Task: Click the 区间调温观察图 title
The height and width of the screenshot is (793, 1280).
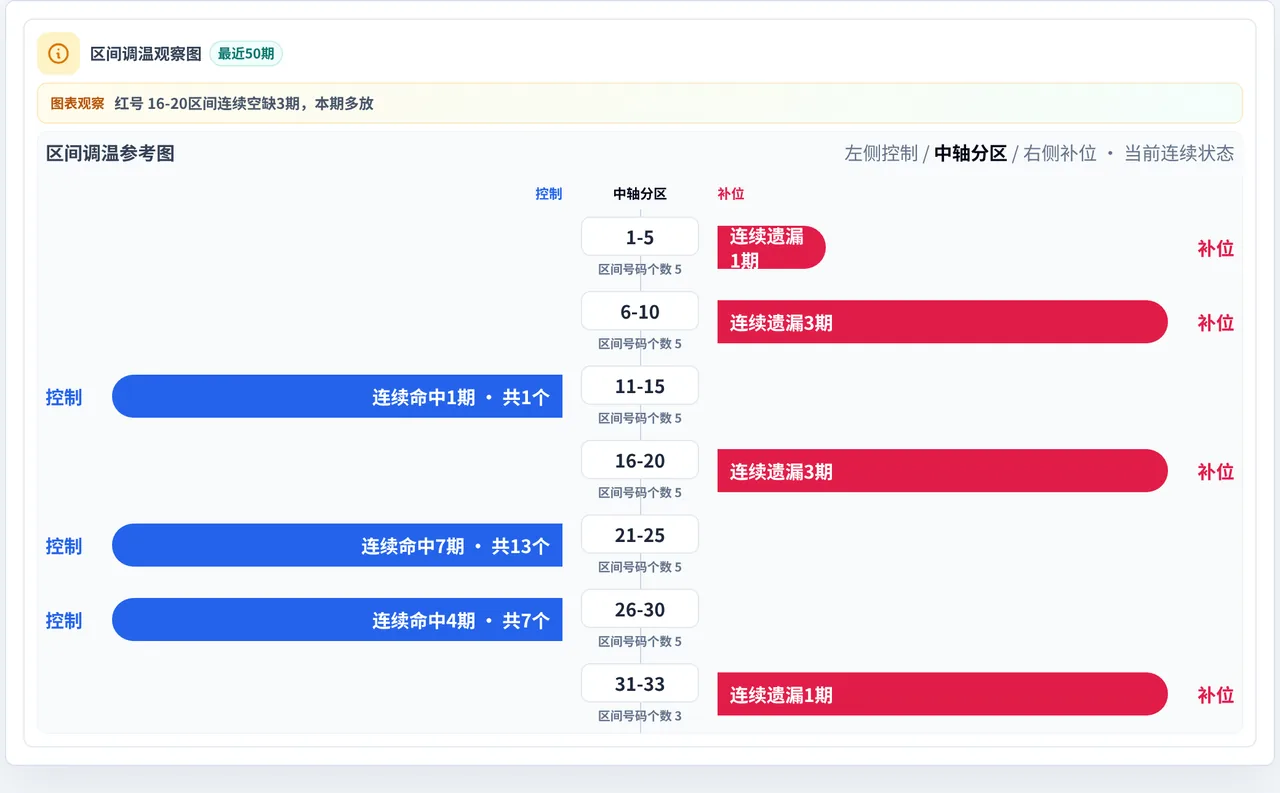Action: (x=146, y=54)
